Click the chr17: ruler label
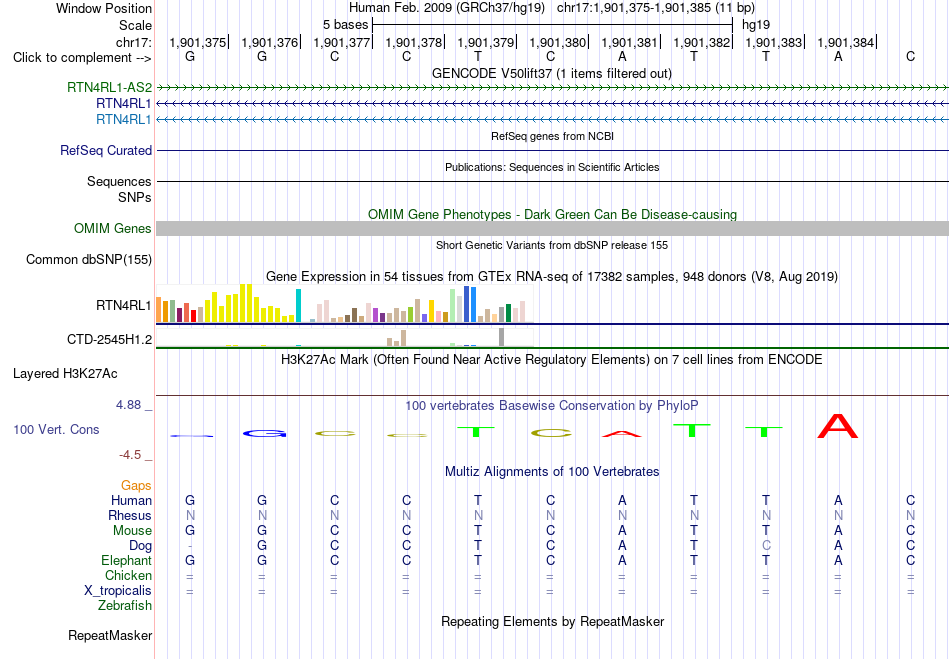 coord(133,42)
